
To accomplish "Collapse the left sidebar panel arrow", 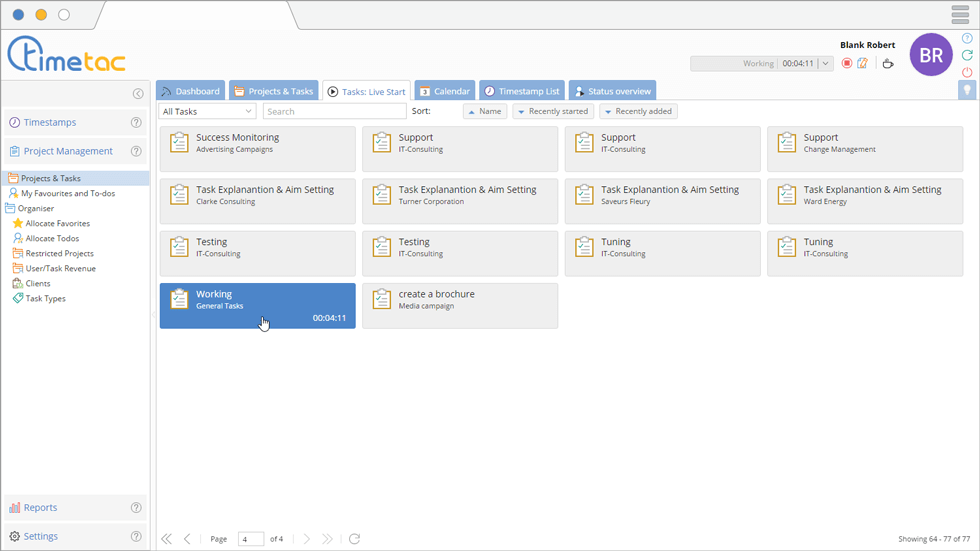I will [138, 94].
